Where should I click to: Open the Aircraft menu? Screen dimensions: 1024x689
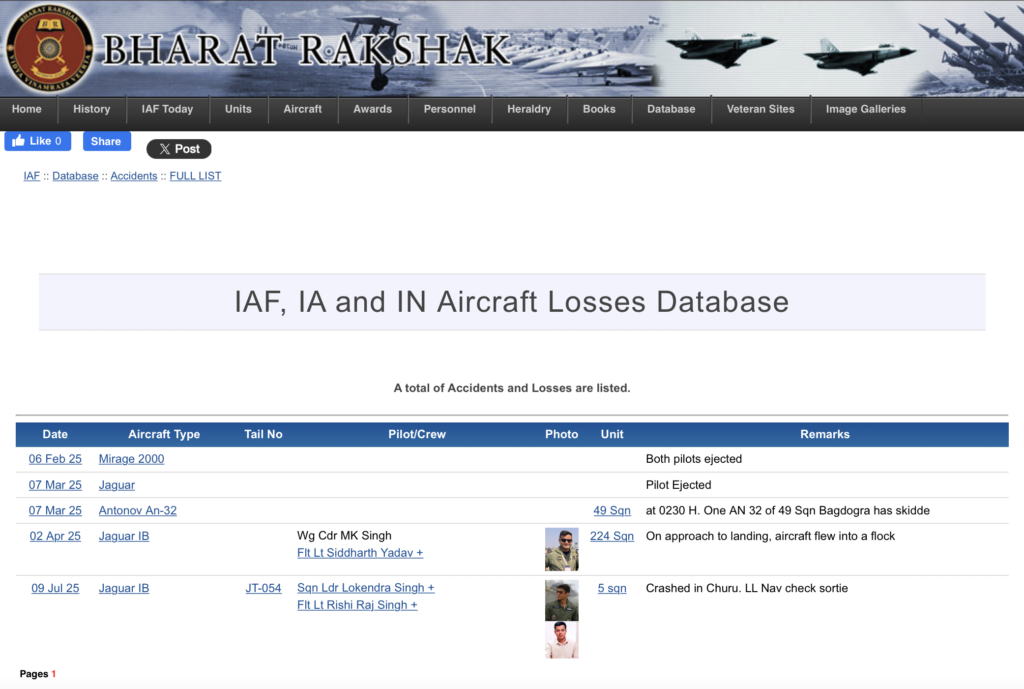click(302, 109)
